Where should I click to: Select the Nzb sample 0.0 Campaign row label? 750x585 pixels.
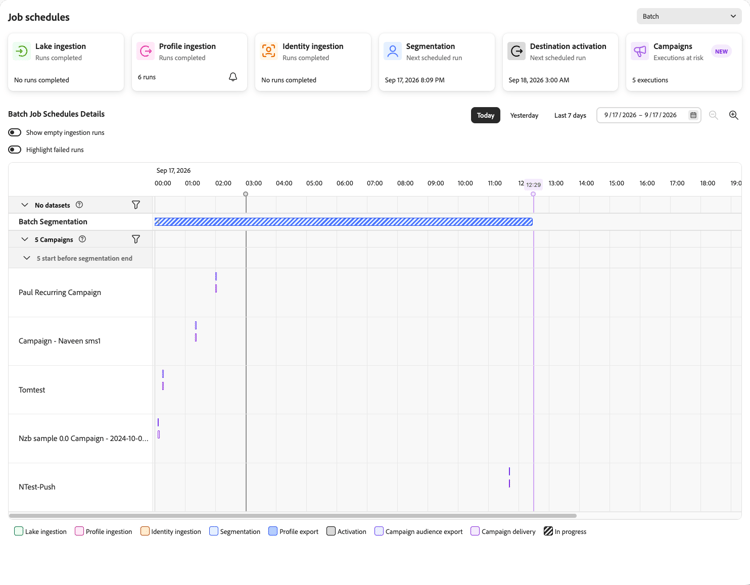(83, 439)
